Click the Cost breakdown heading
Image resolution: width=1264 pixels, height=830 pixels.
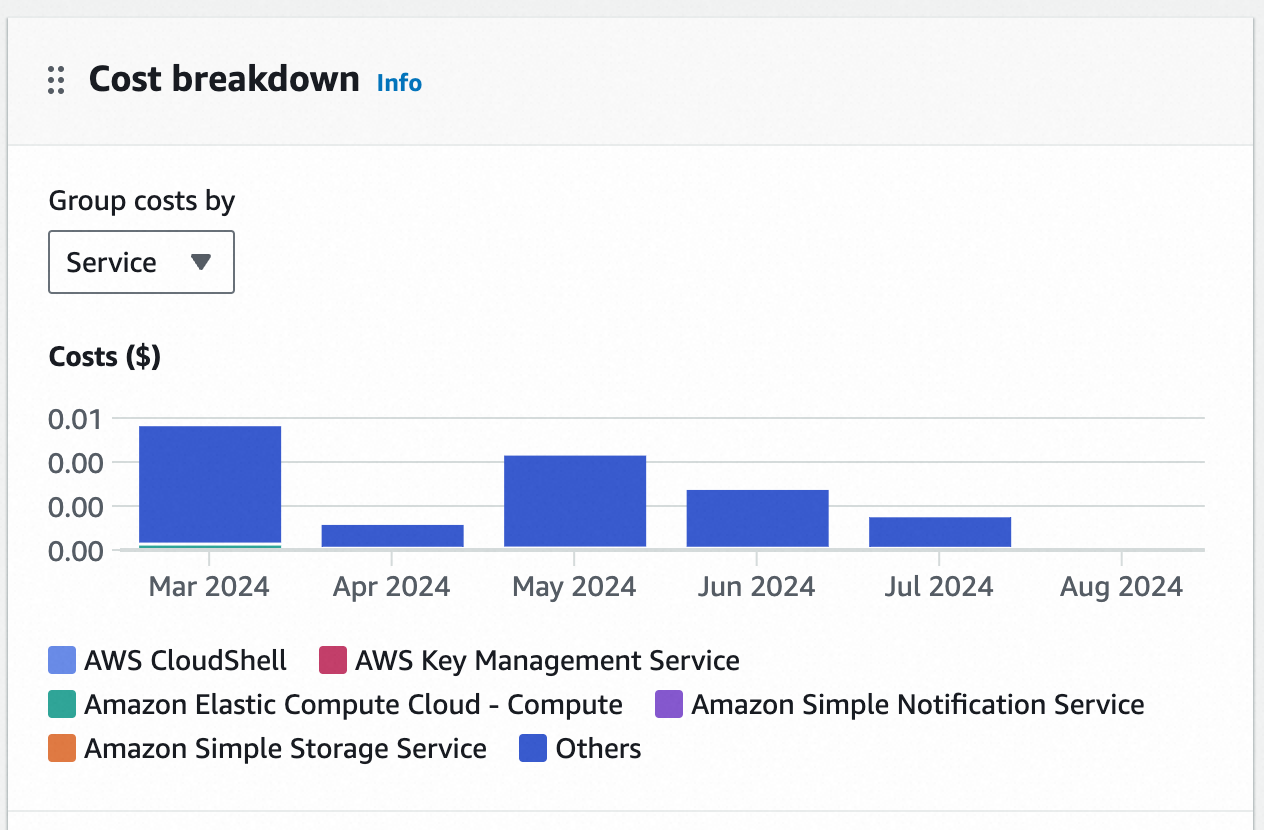[x=224, y=79]
